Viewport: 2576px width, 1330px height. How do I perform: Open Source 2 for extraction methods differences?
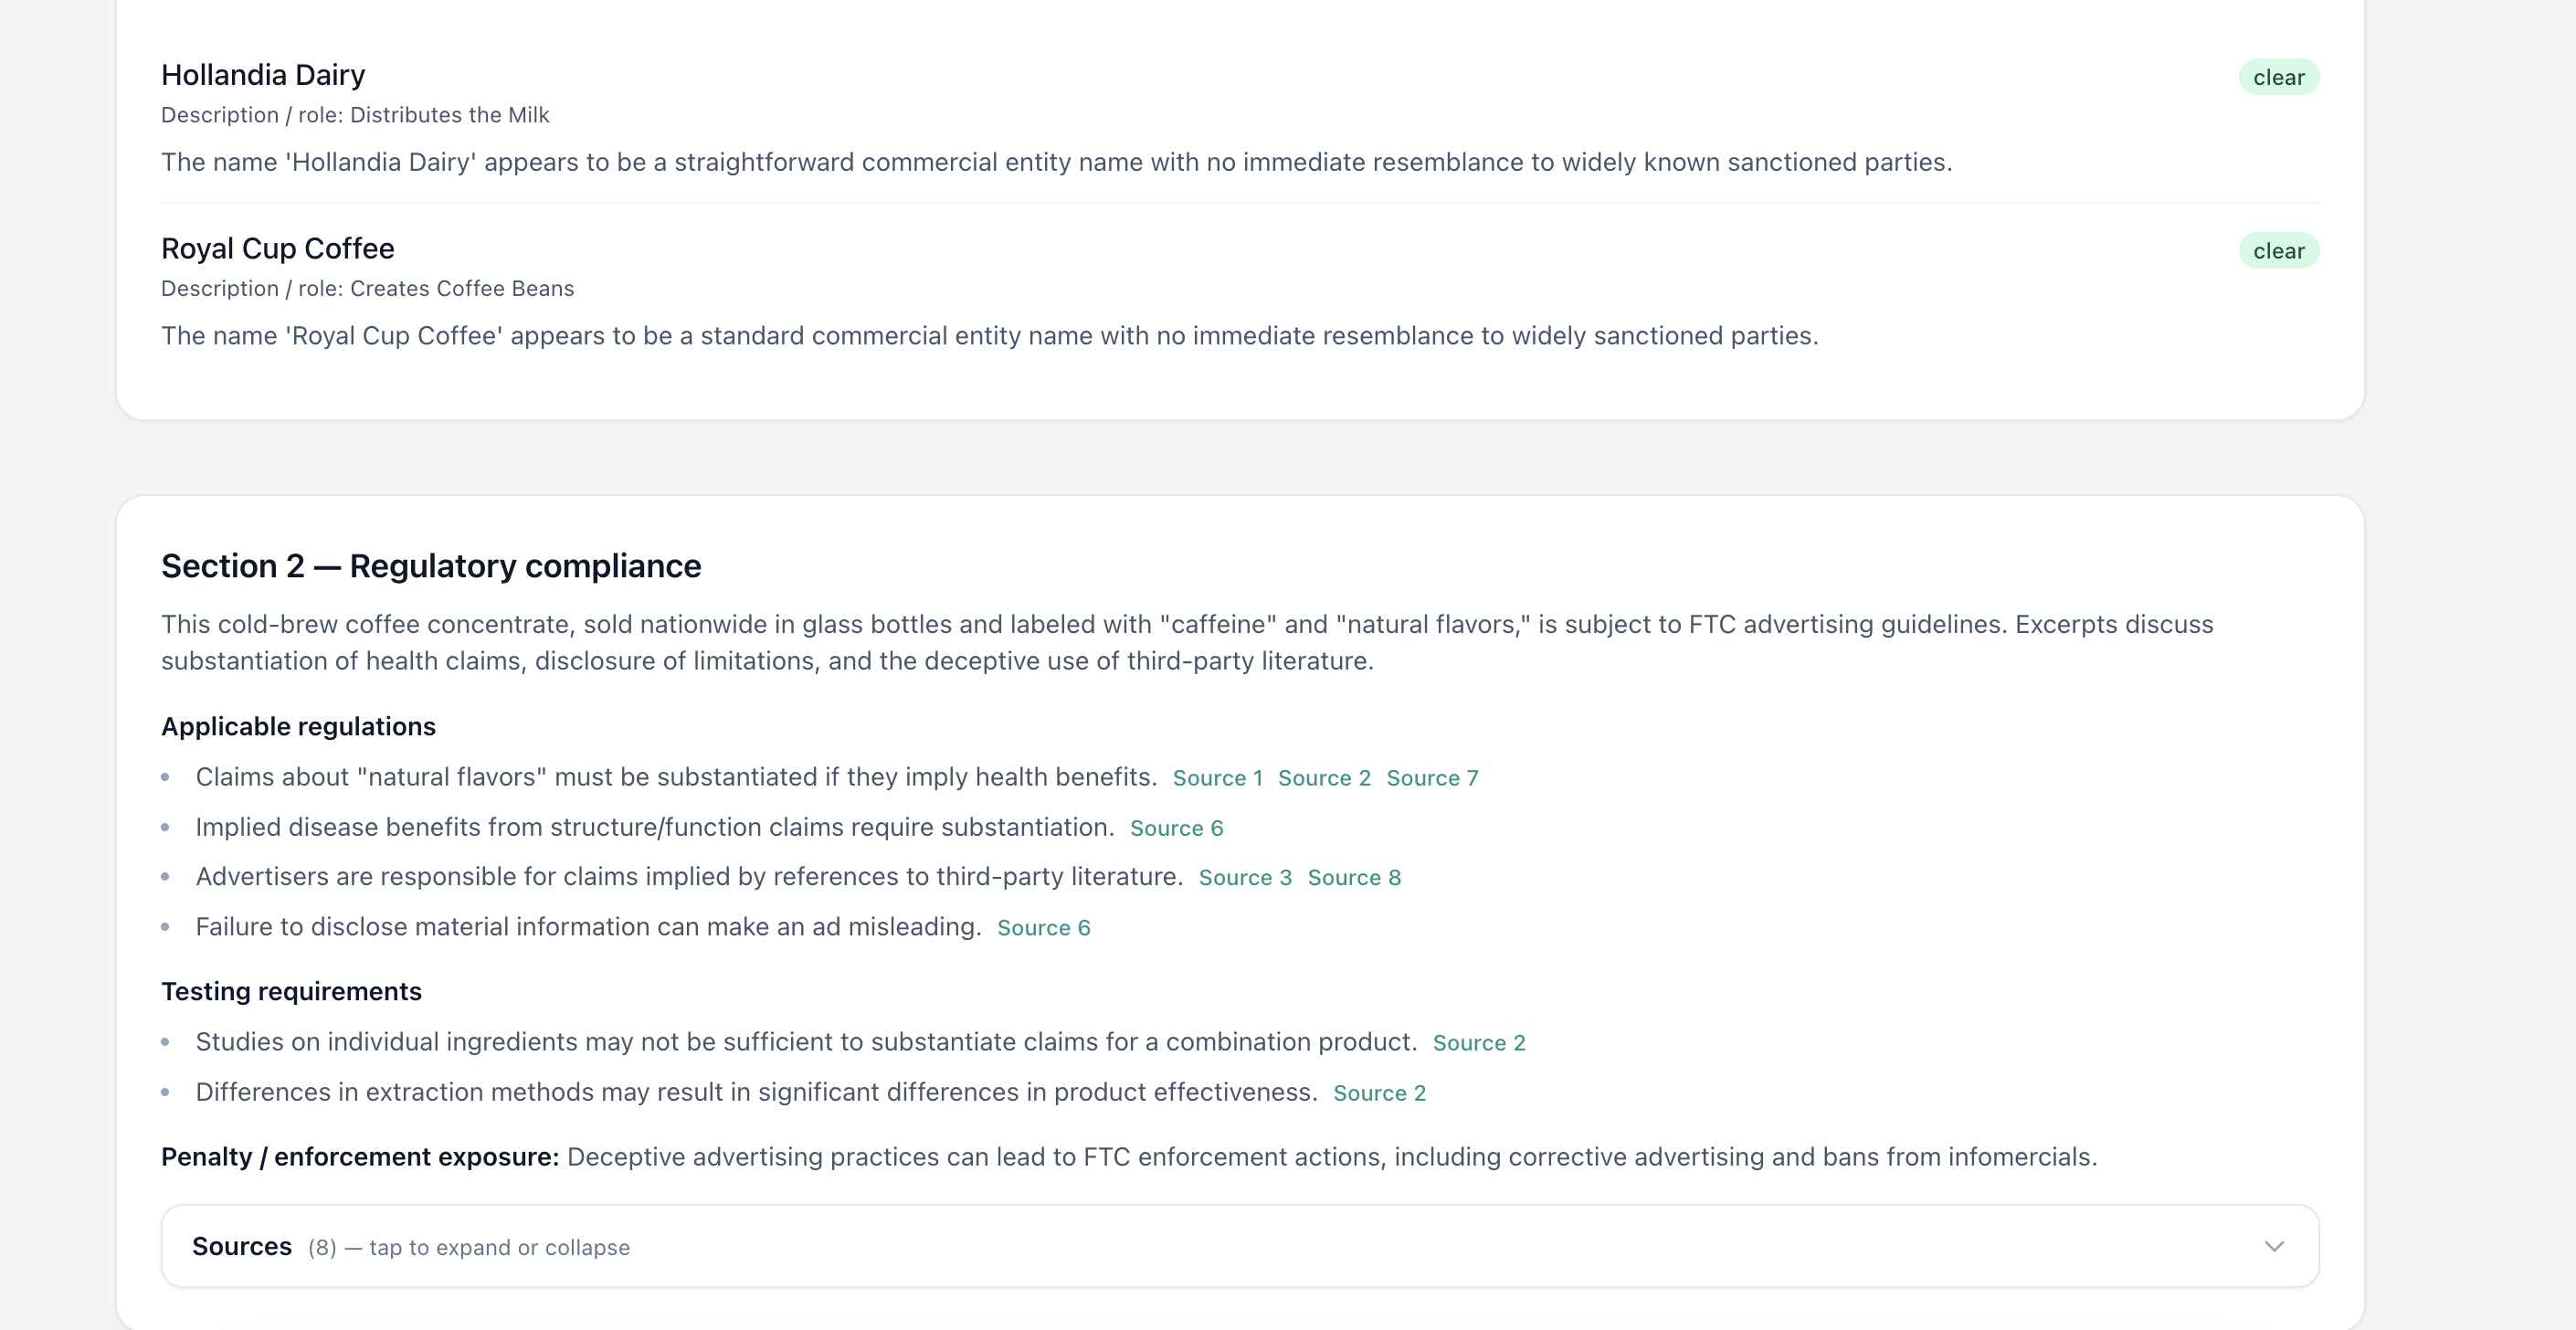click(x=1379, y=1093)
